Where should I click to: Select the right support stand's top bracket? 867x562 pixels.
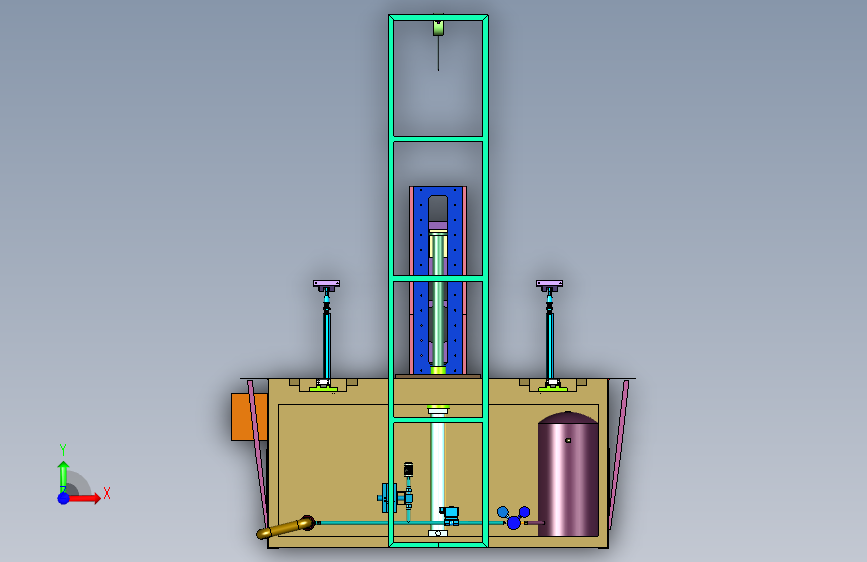coord(550,284)
